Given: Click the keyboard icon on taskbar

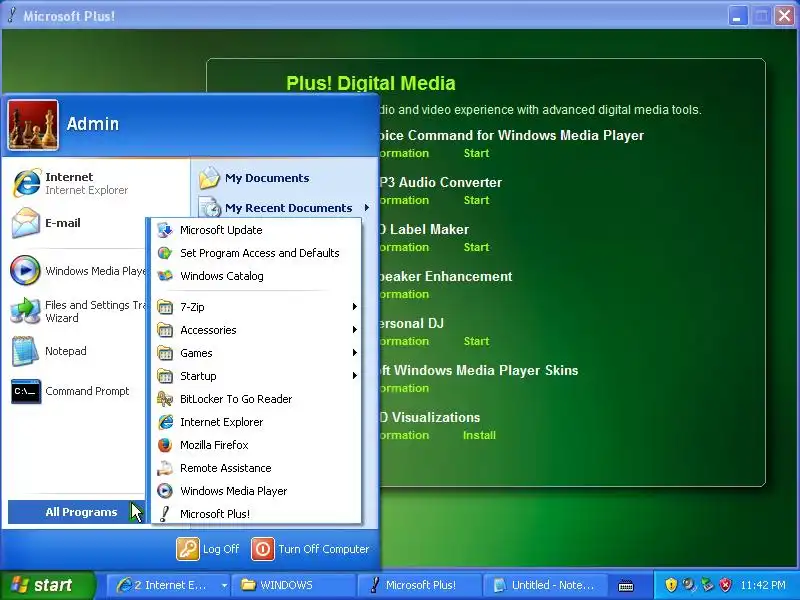Looking at the screenshot, I should tap(626, 585).
